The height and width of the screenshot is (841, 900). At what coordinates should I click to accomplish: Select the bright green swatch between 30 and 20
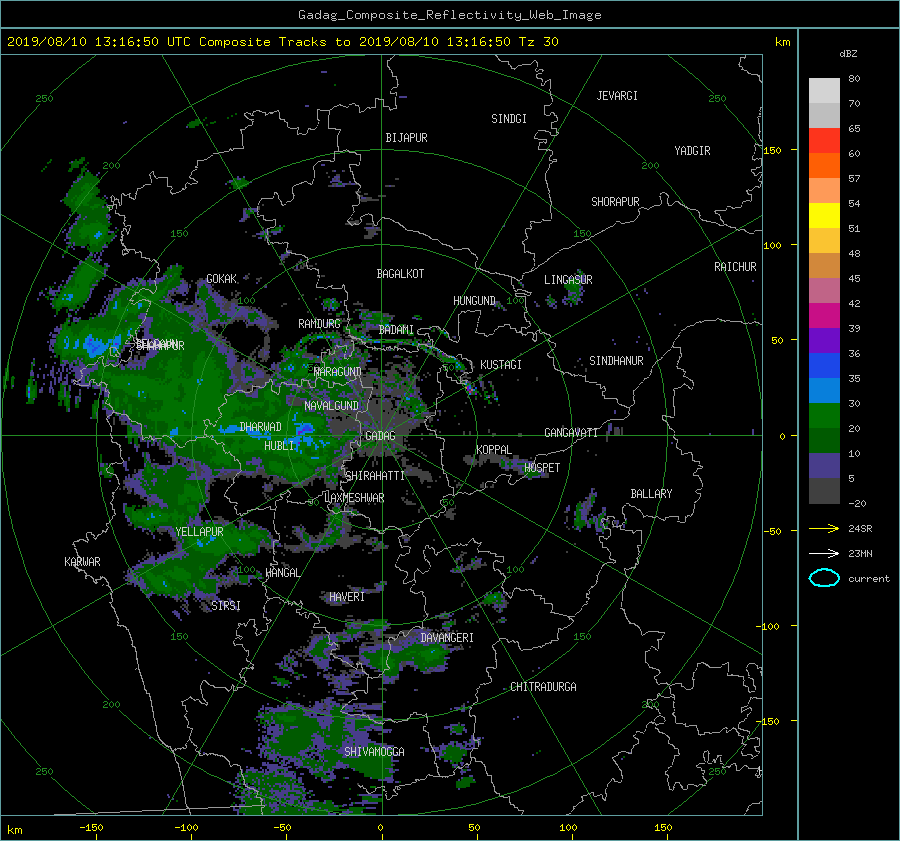[824, 416]
